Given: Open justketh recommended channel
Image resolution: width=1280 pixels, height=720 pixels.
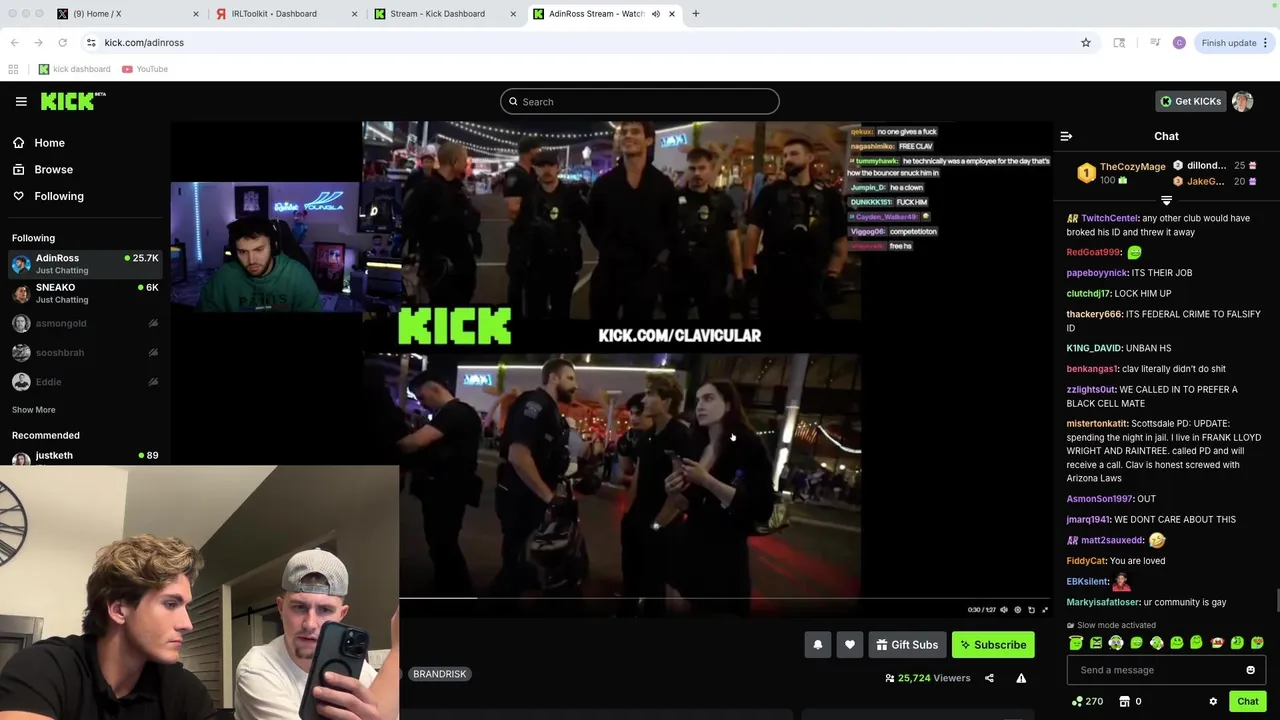Looking at the screenshot, I should coord(85,457).
